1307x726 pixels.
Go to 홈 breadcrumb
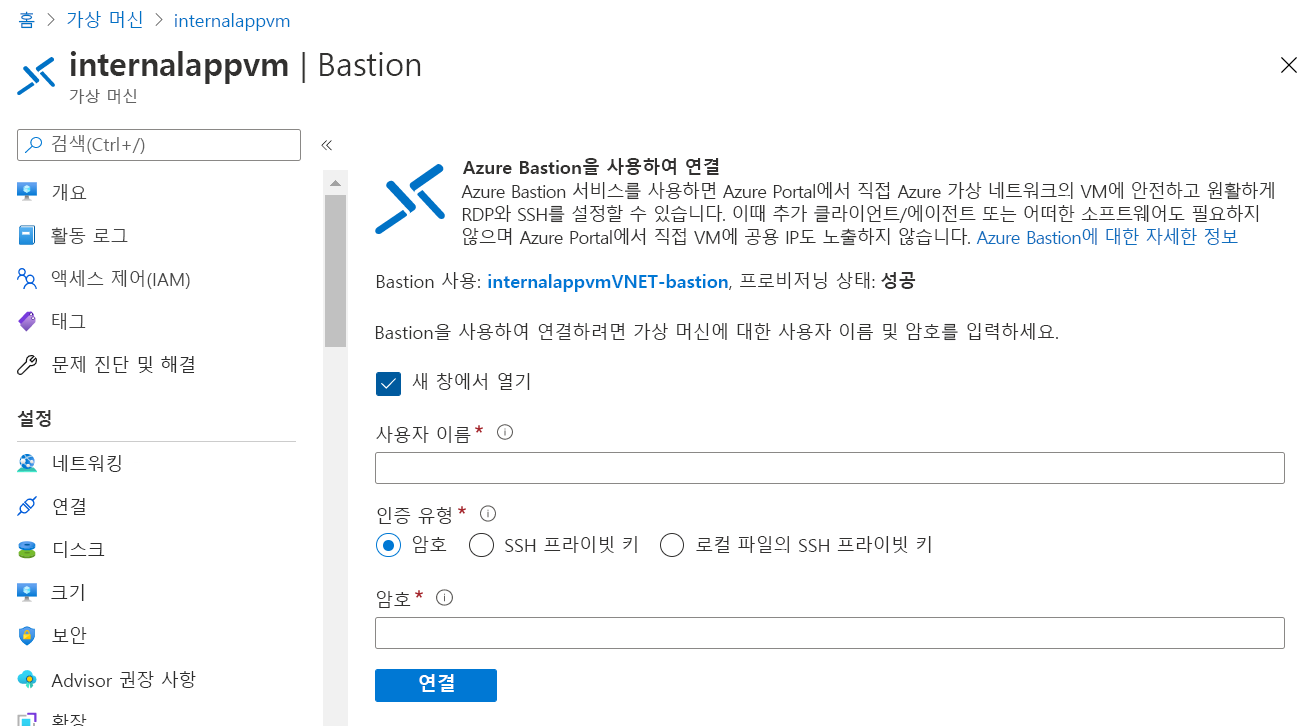point(26,20)
